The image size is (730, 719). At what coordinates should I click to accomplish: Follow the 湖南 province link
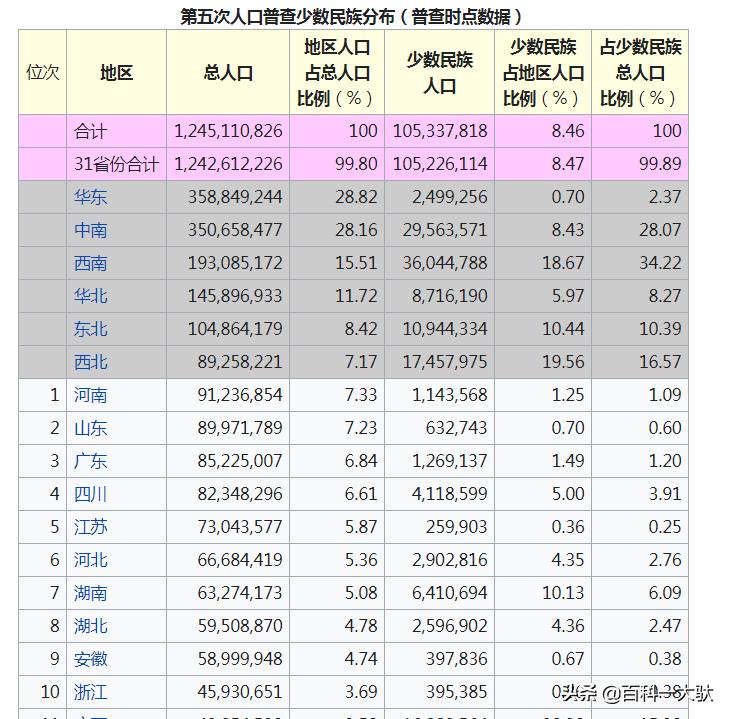point(91,593)
